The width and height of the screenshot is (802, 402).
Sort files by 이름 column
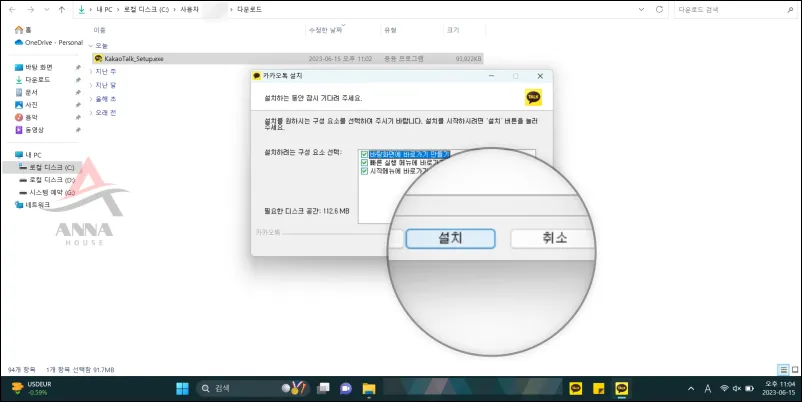tap(99, 30)
